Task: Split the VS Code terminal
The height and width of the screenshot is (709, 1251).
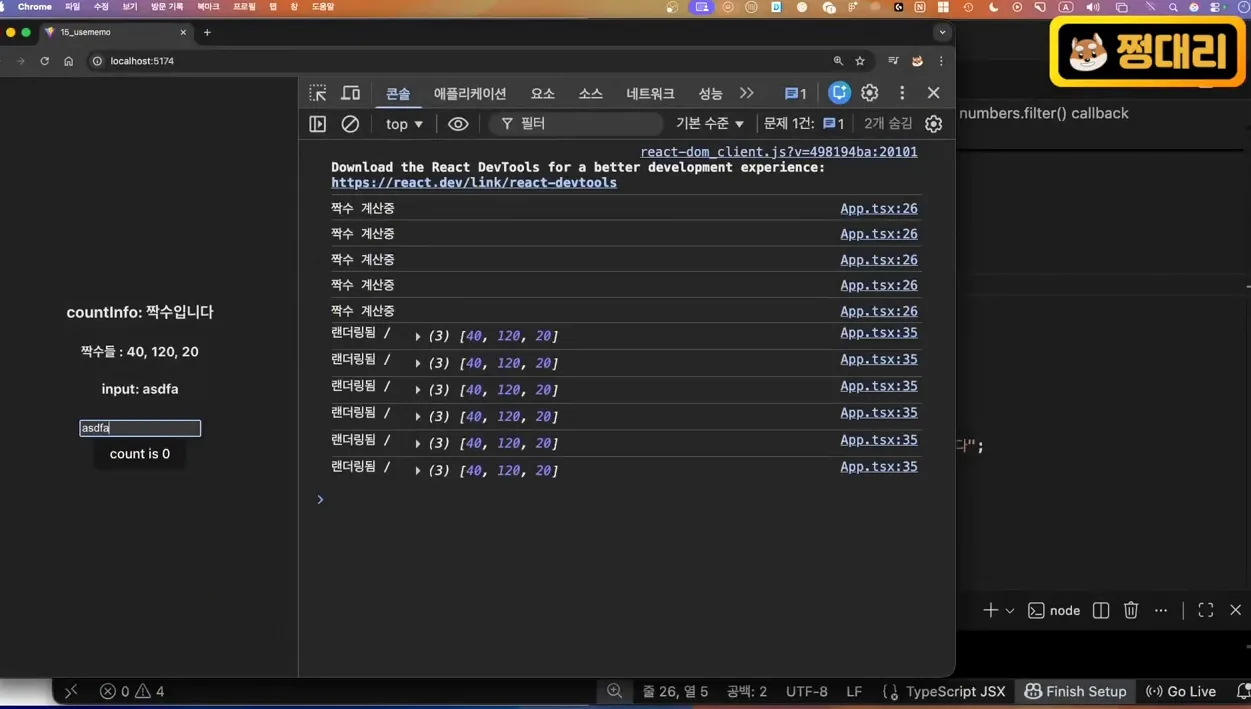Action: coord(1101,610)
